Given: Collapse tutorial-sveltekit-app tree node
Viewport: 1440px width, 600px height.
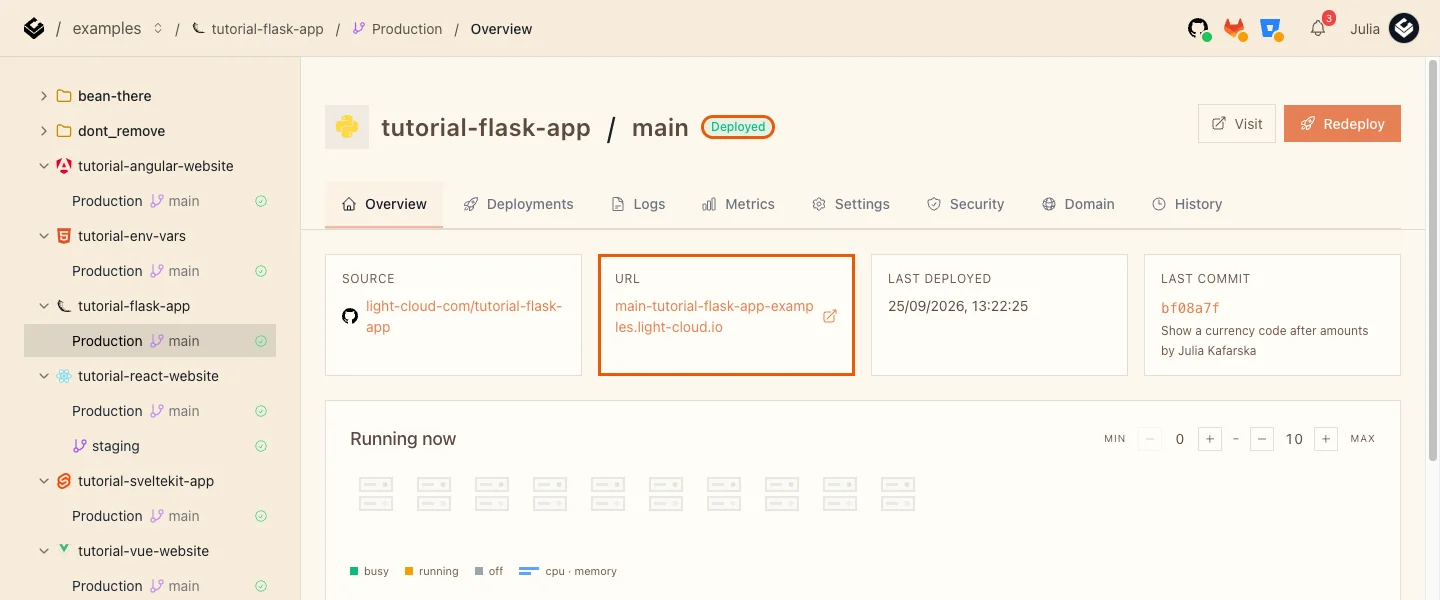Looking at the screenshot, I should click(43, 481).
